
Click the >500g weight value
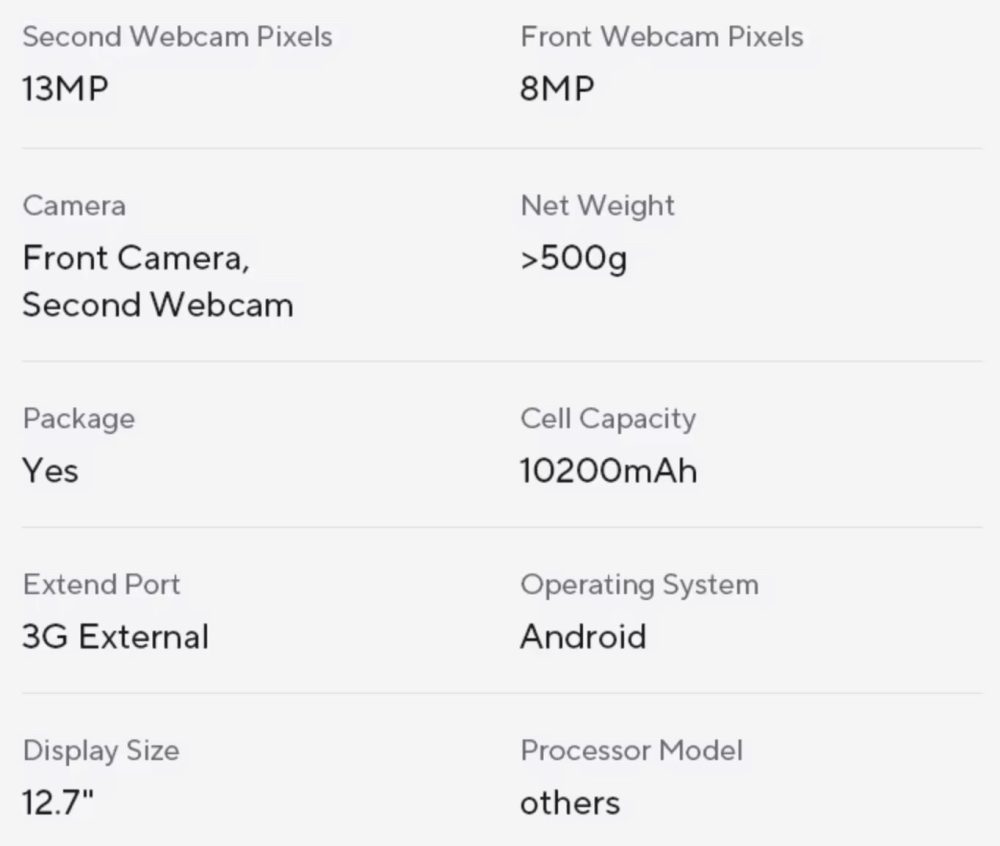573,259
